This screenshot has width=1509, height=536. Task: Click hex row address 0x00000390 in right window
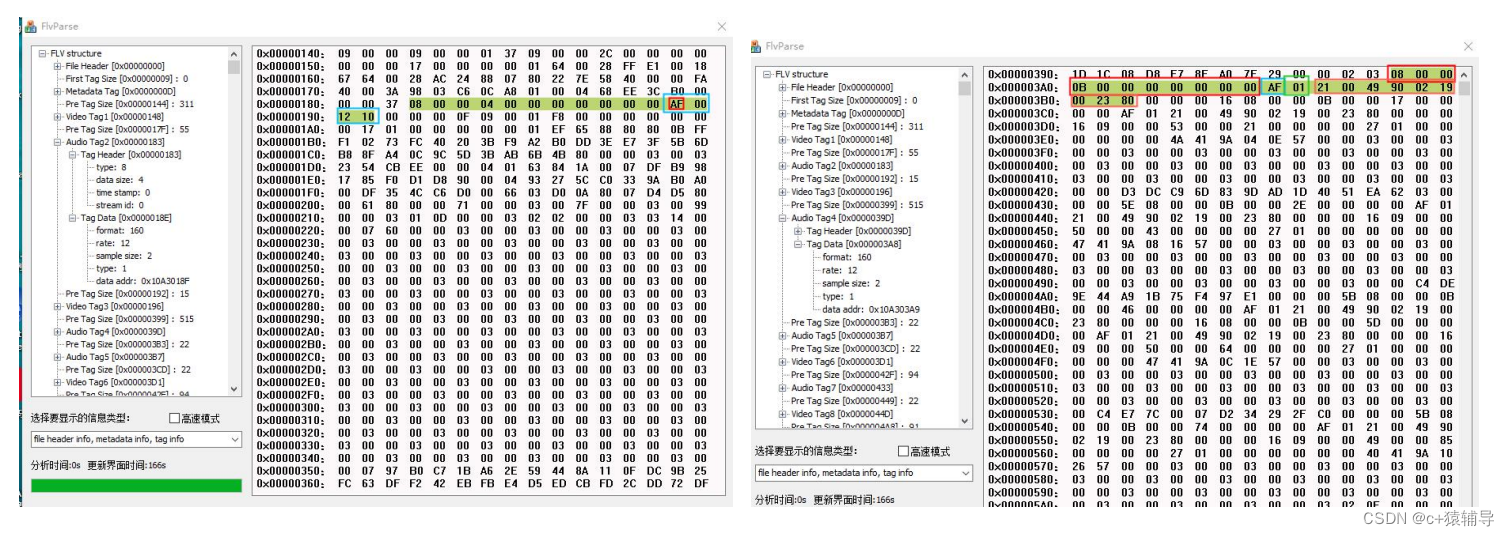1022,74
